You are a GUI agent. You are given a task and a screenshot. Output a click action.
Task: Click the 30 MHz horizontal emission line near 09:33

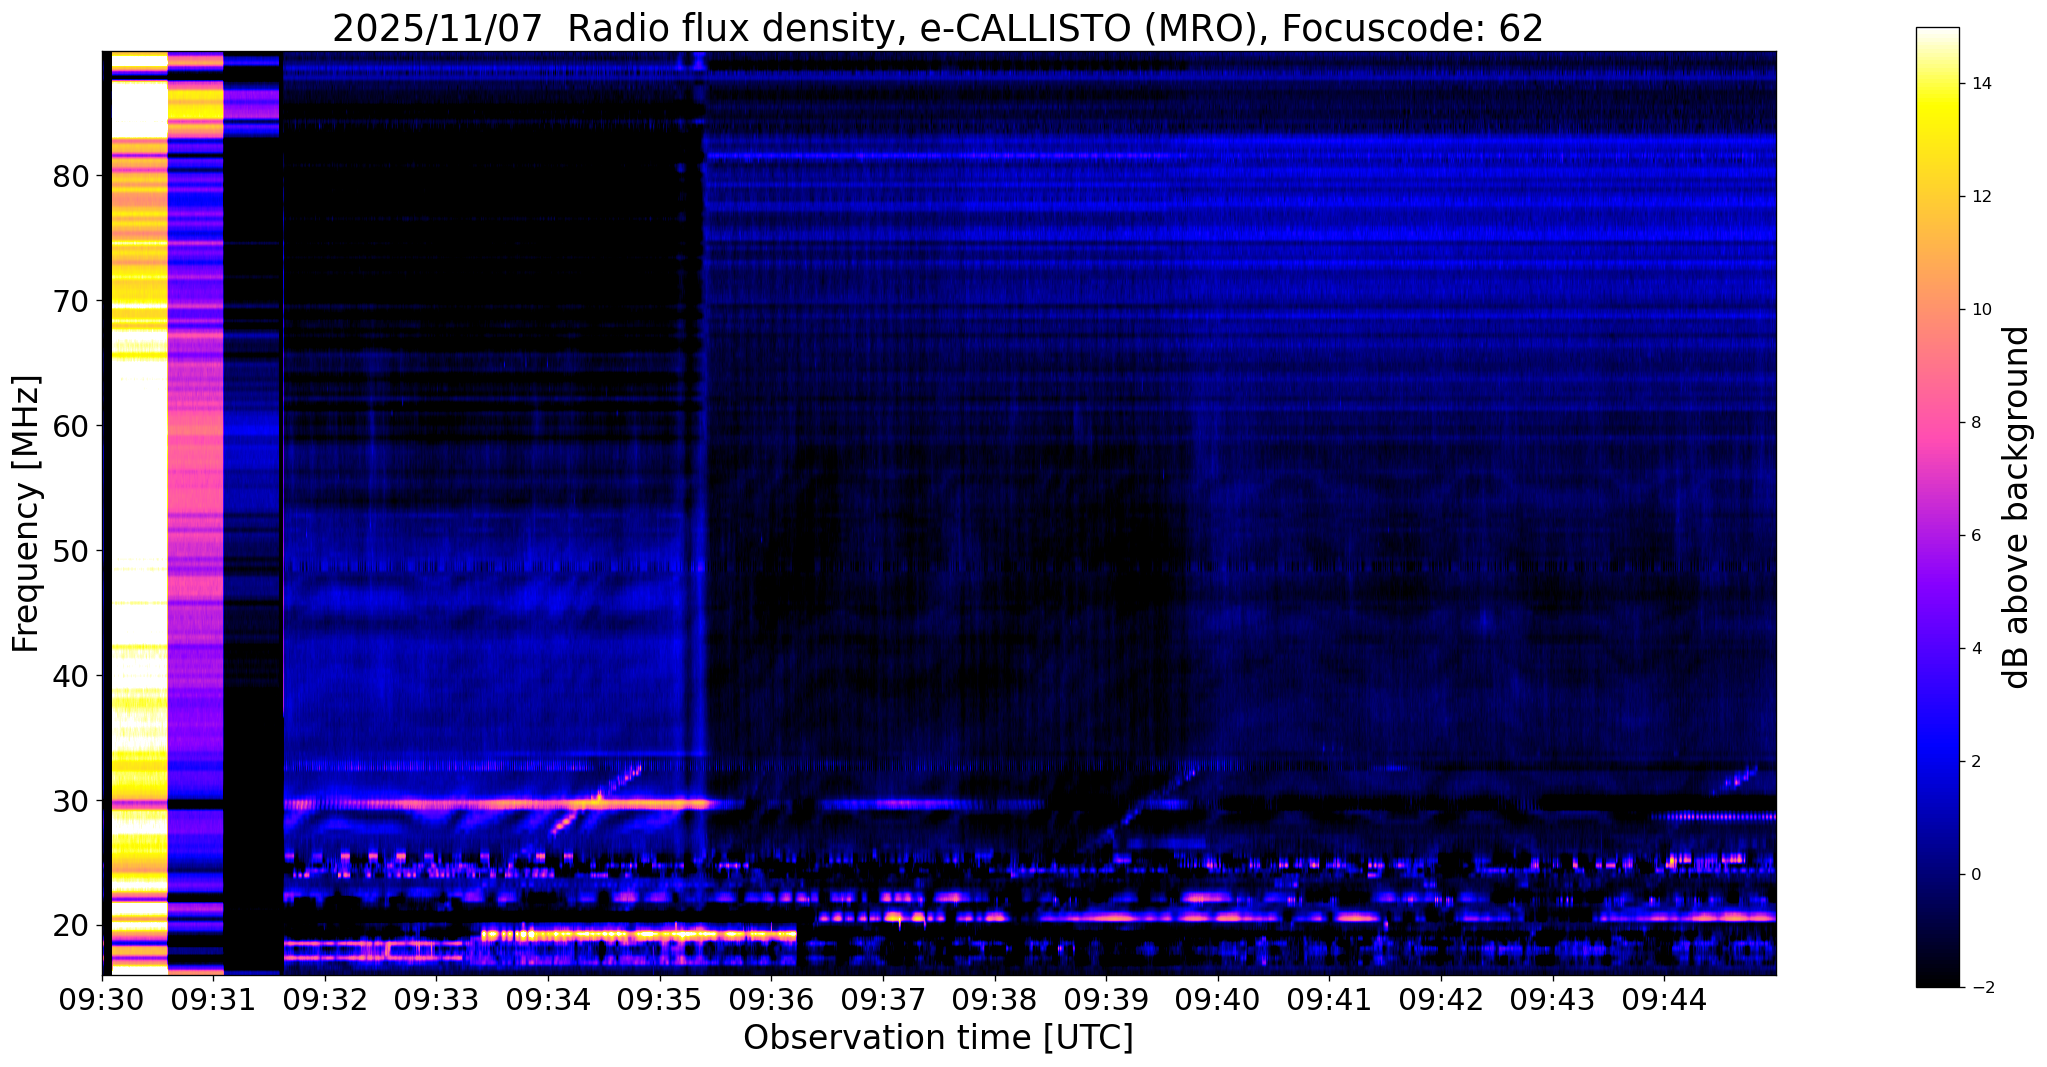coord(497,803)
